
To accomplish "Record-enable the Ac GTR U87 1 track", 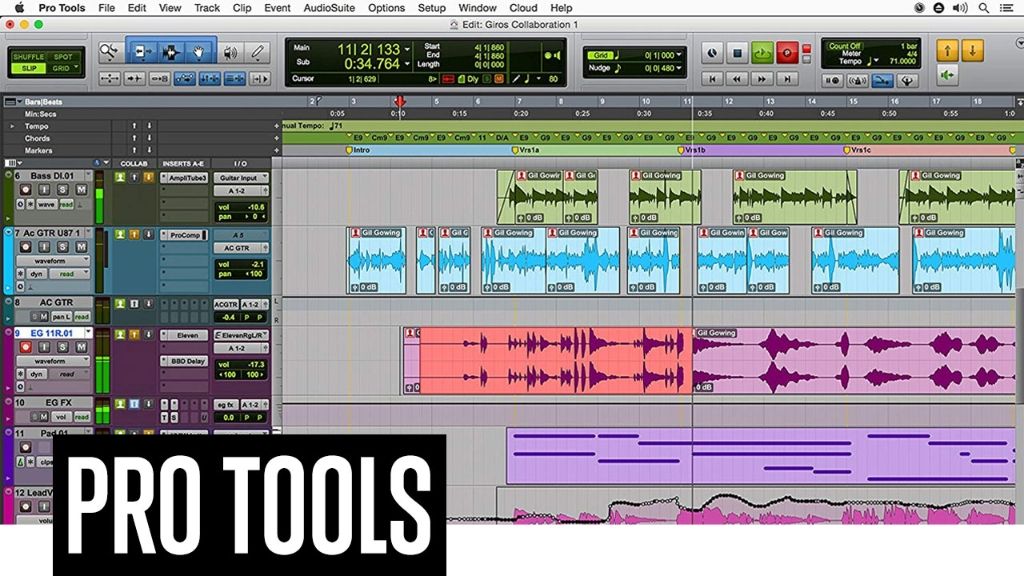I will 25,247.
